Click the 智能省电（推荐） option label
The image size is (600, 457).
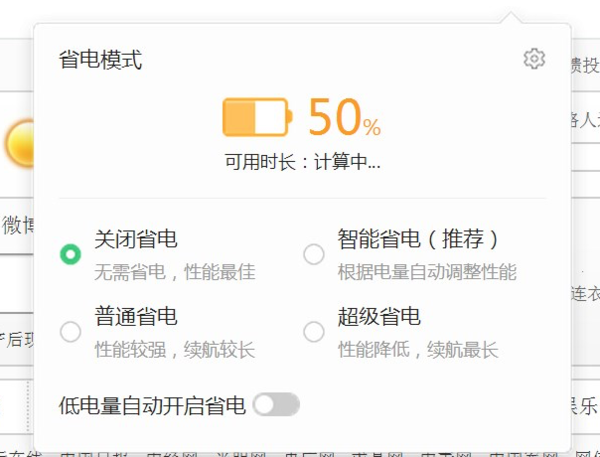(x=418, y=239)
